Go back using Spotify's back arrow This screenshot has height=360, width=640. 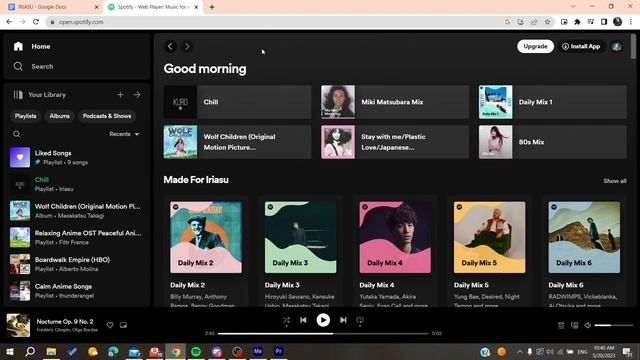click(170, 47)
